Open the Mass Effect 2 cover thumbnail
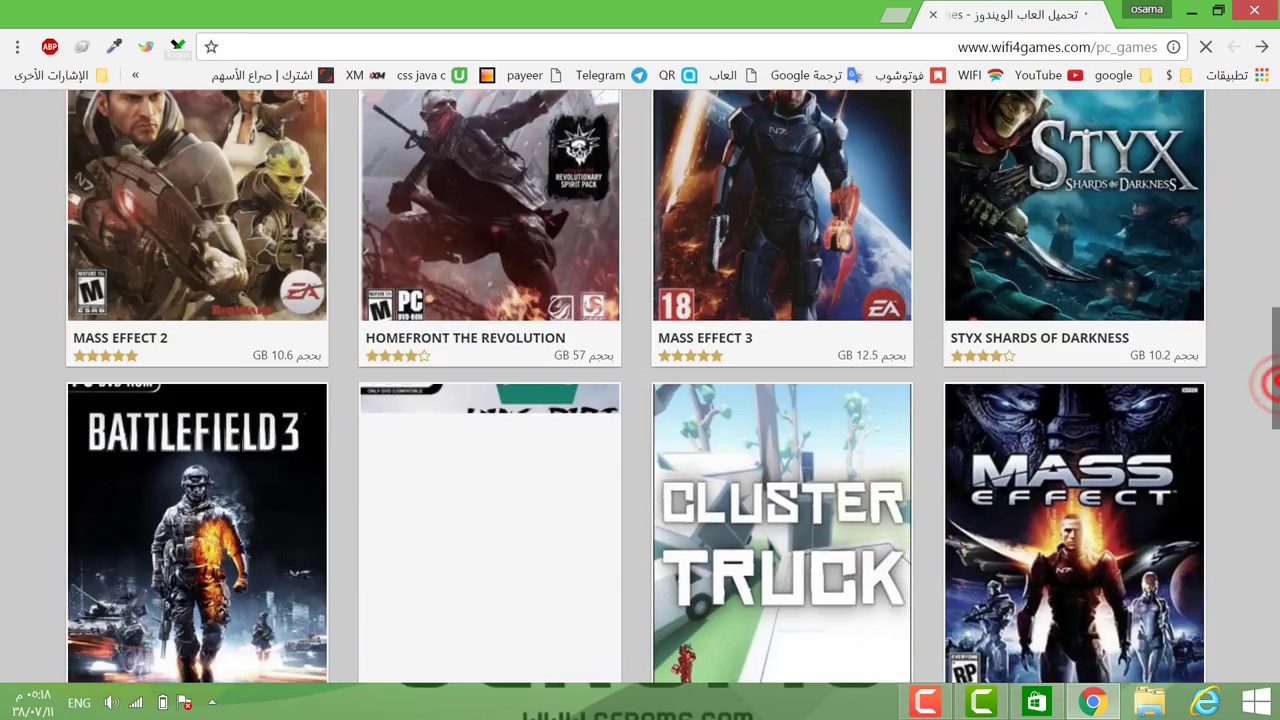This screenshot has height=720, width=1280. [x=197, y=205]
